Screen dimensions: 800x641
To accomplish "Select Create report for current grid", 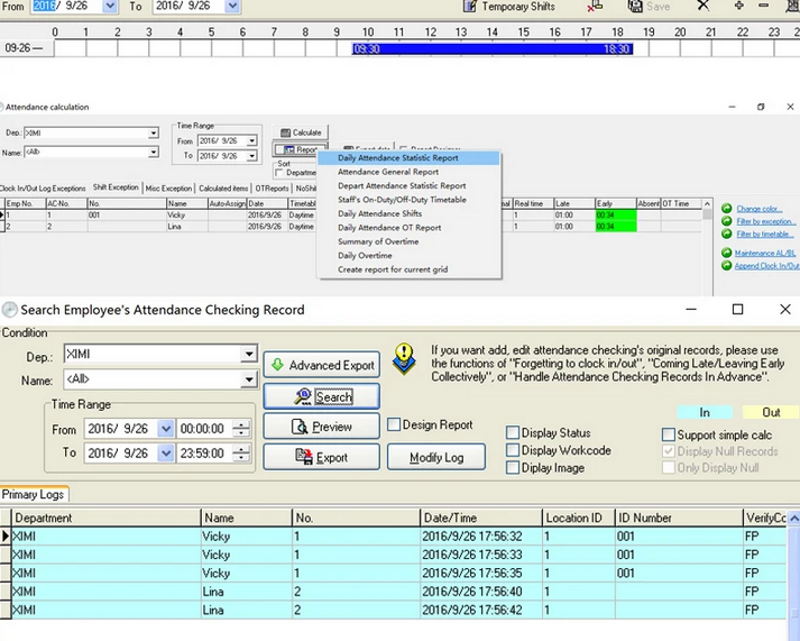I will pyautogui.click(x=408, y=269).
